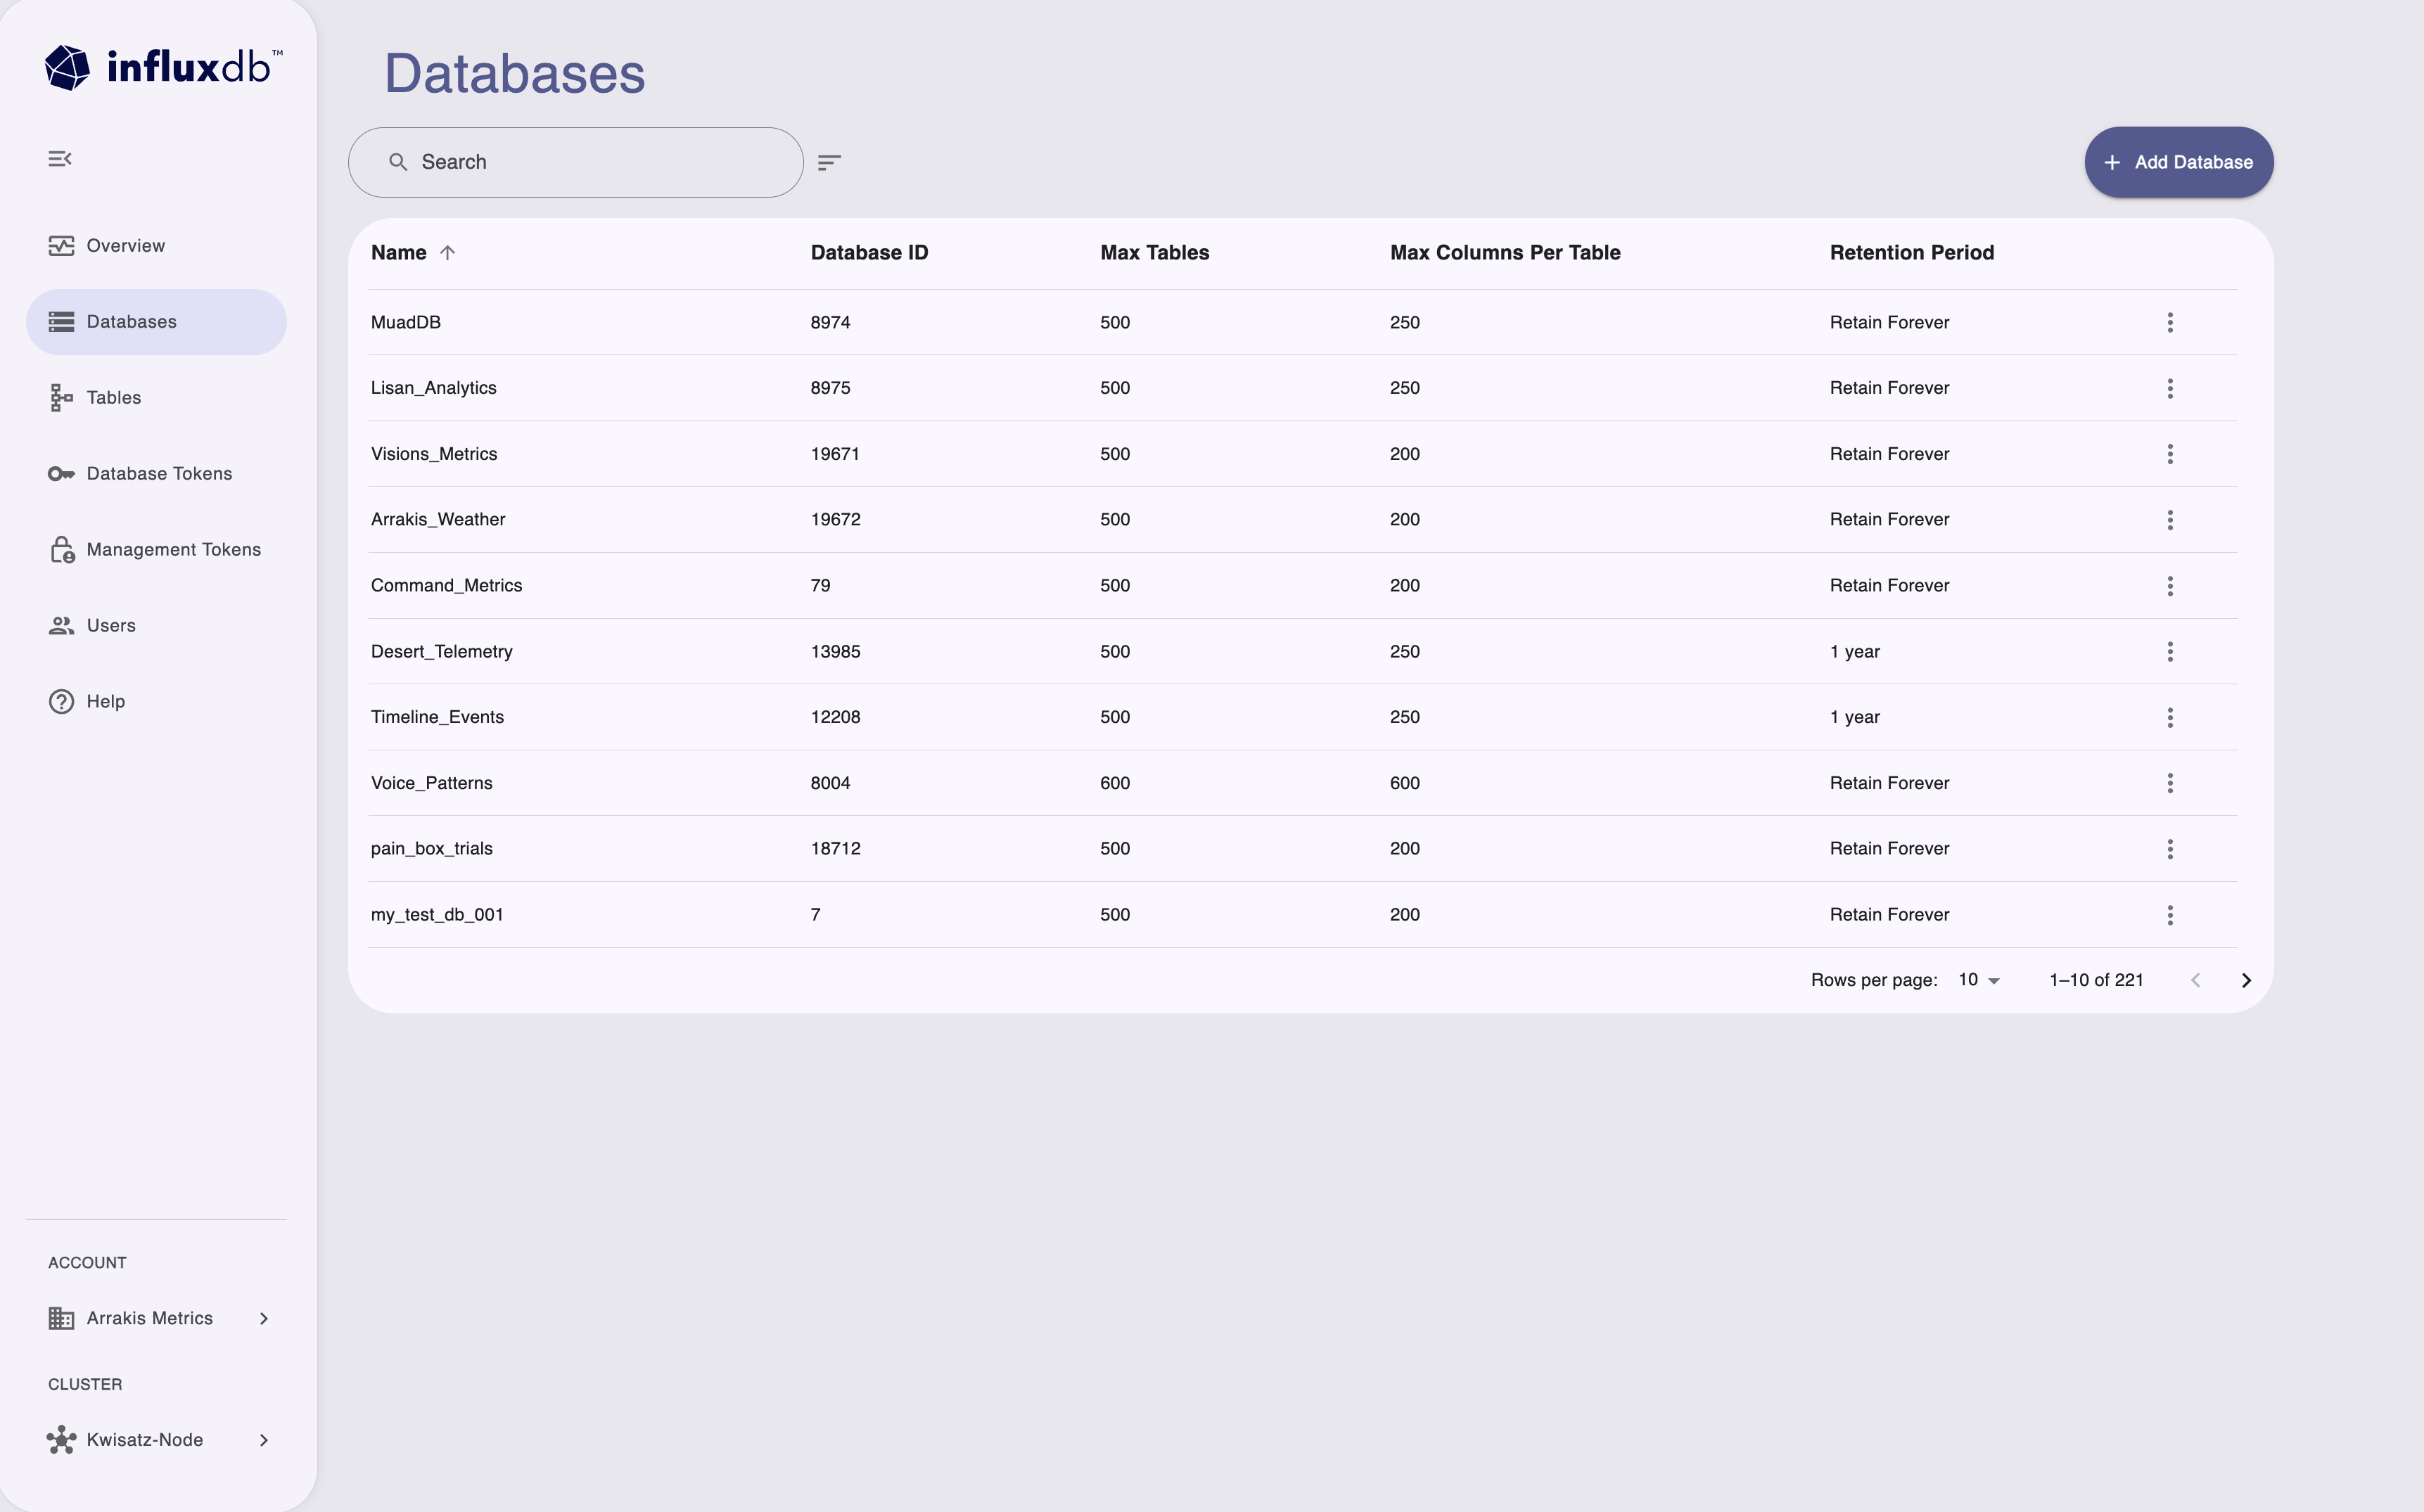Viewport: 2424px width, 1512px height.
Task: Open Management Tokens page
Action: (x=156, y=550)
